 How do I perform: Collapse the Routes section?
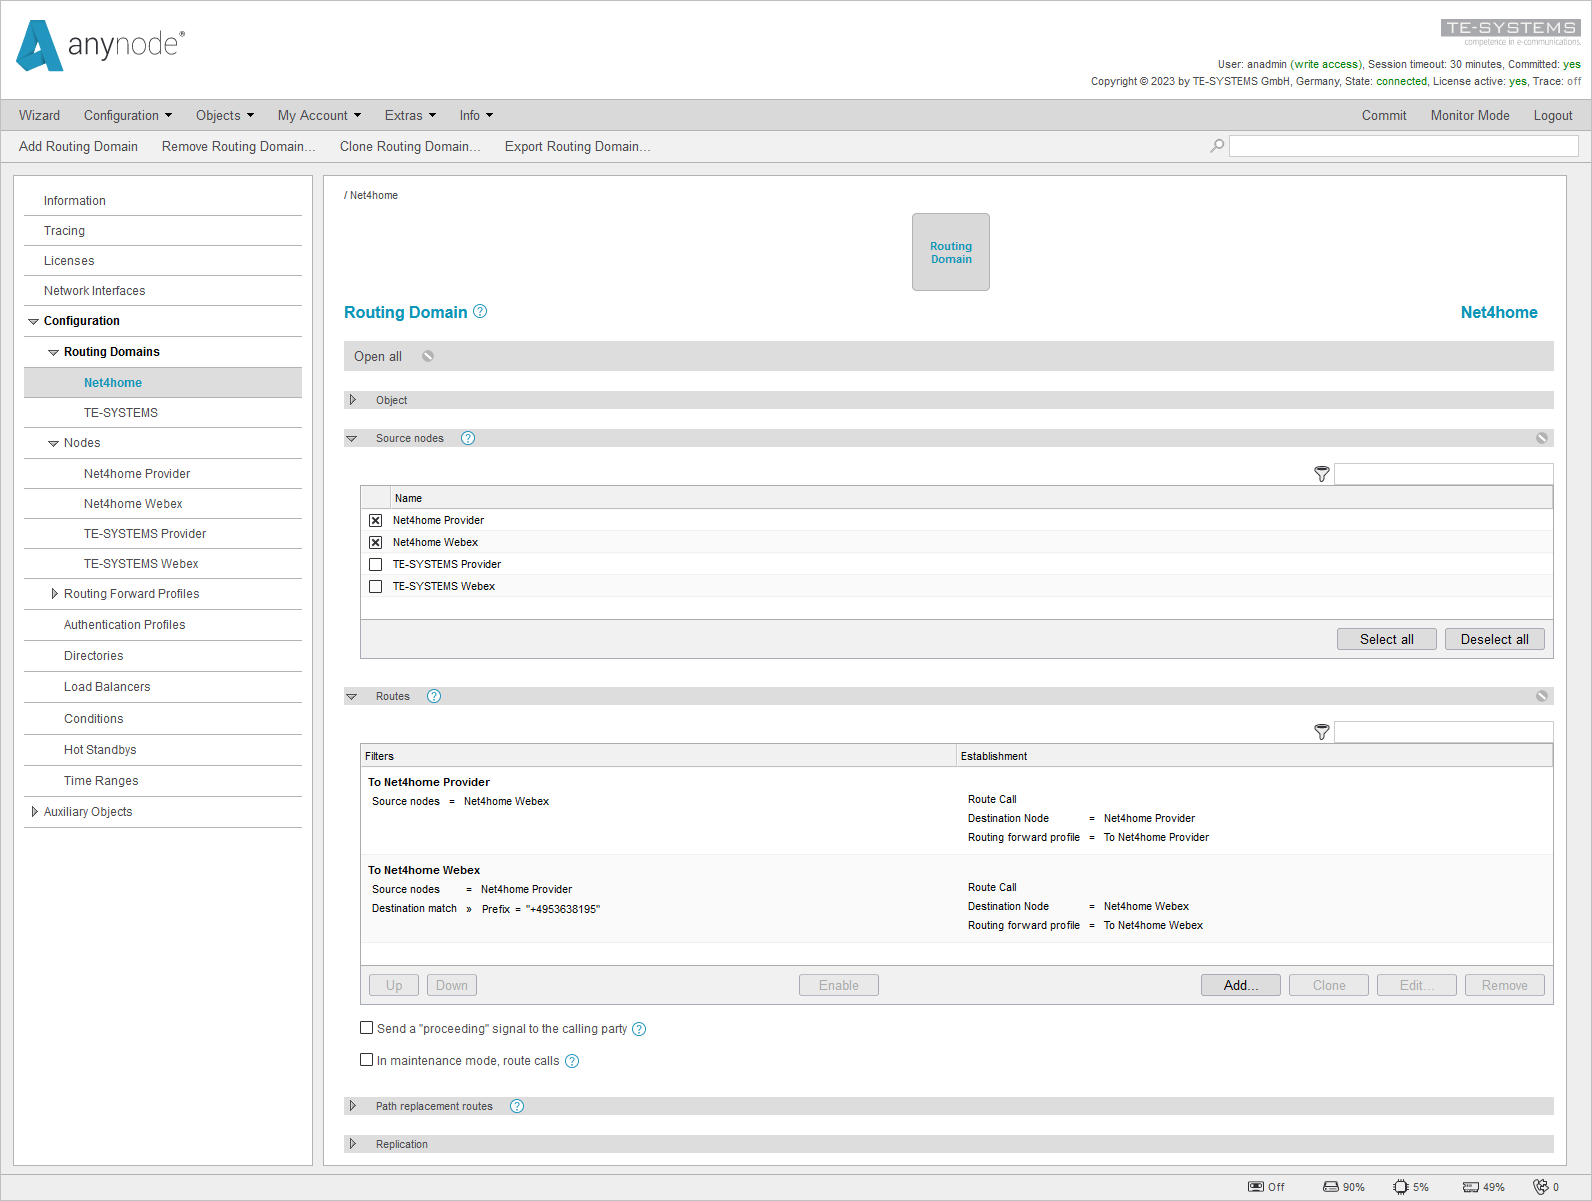(352, 696)
